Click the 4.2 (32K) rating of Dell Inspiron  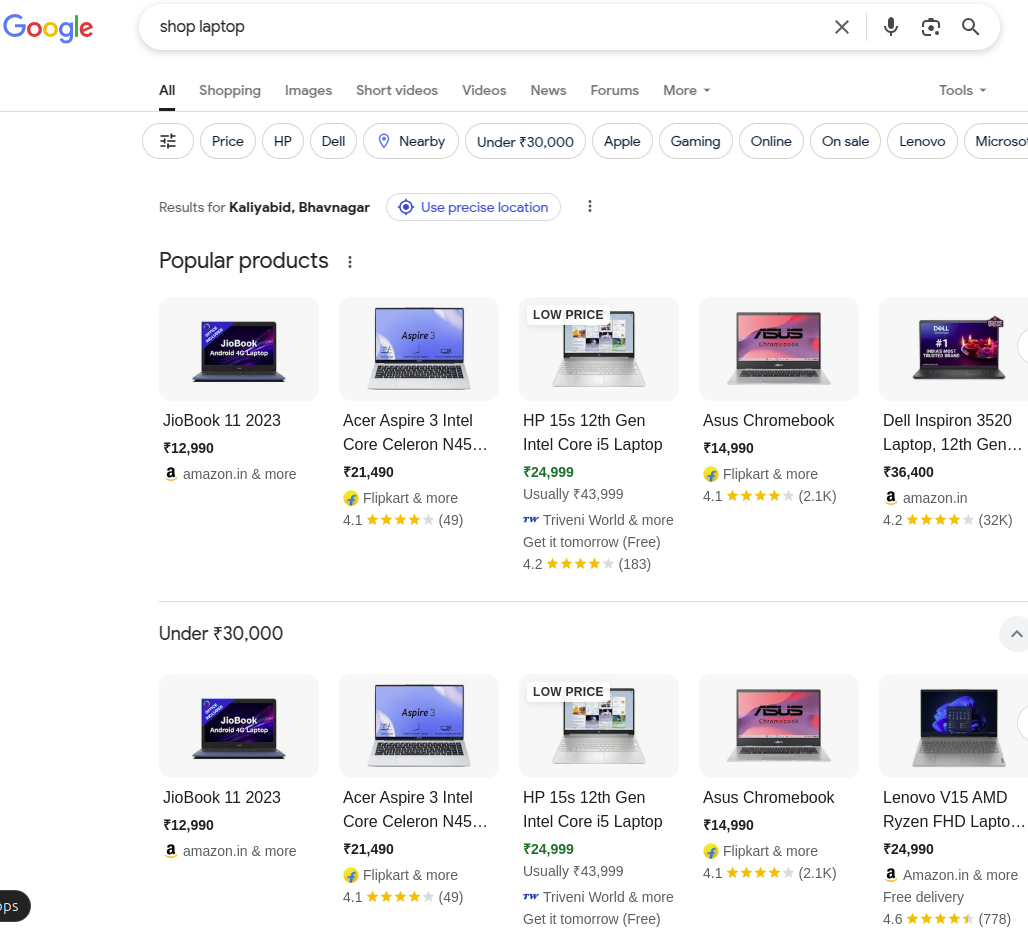(x=947, y=520)
